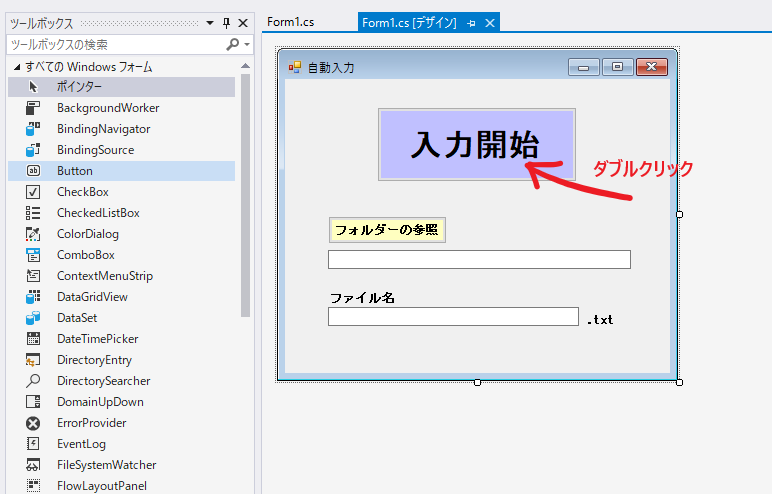Click the ErrorProvider icon
The width and height of the screenshot is (772, 494).
point(33,423)
